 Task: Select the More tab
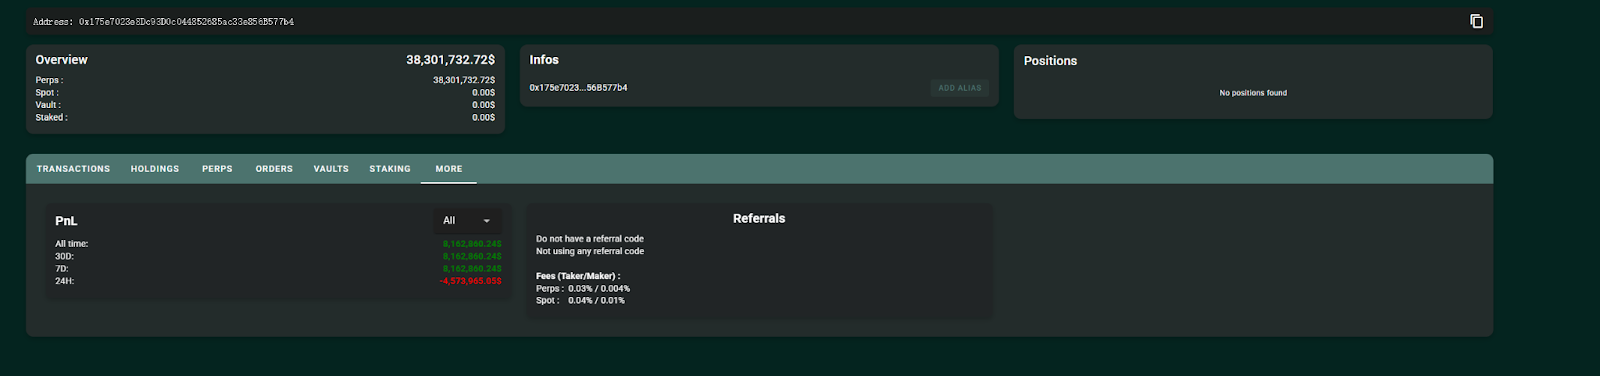point(449,169)
